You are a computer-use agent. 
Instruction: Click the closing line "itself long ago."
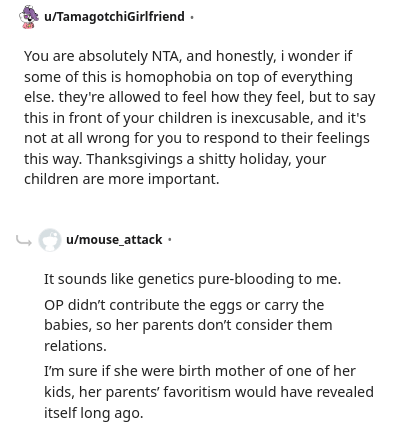pos(94,413)
